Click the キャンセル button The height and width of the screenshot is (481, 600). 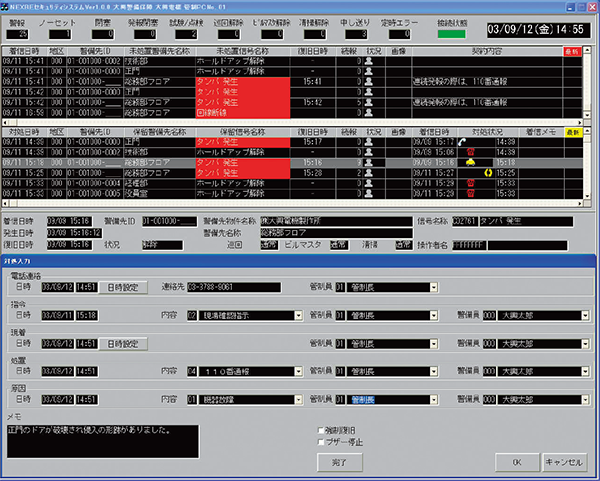pos(564,463)
